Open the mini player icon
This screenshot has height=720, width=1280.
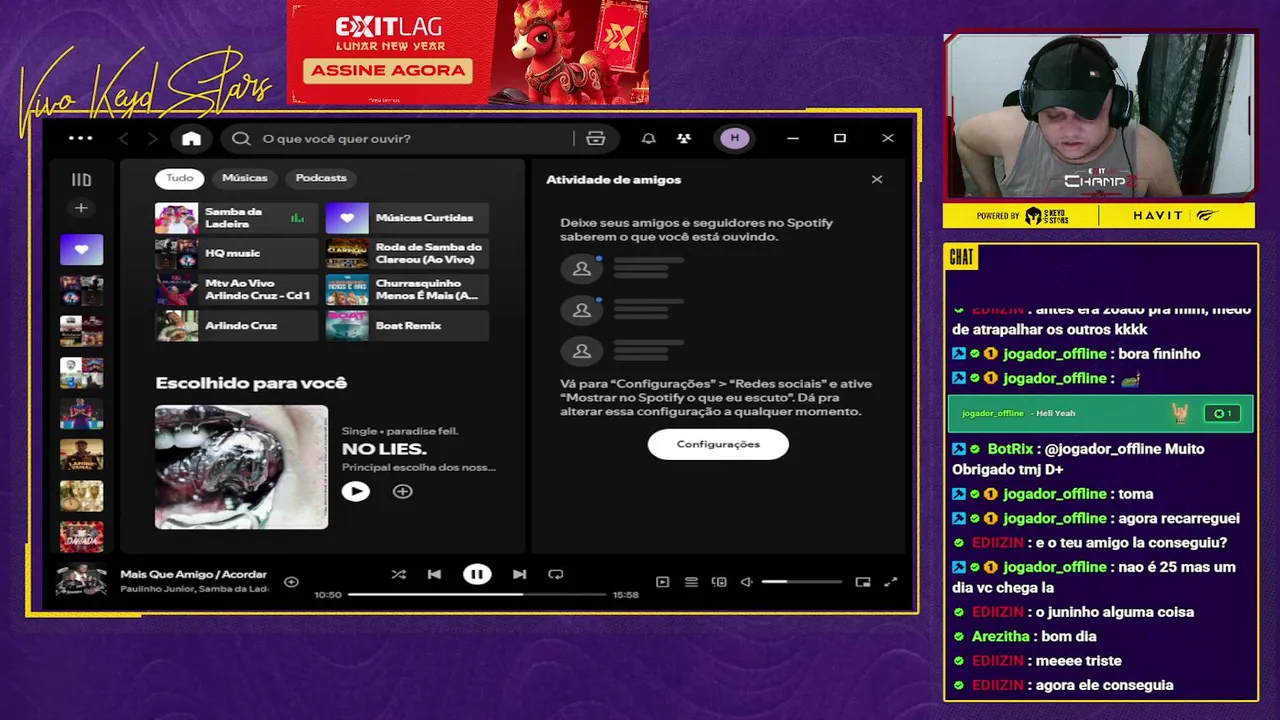tap(863, 582)
